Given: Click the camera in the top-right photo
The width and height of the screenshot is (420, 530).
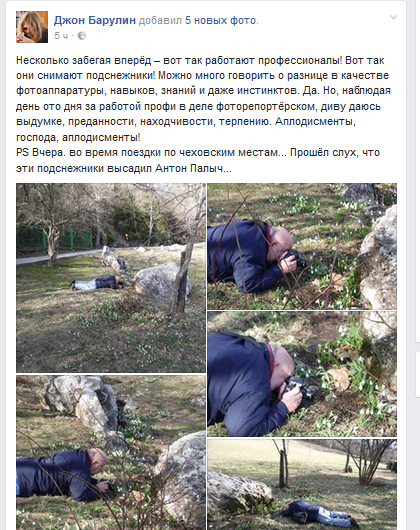Looking at the screenshot, I should (295, 258).
